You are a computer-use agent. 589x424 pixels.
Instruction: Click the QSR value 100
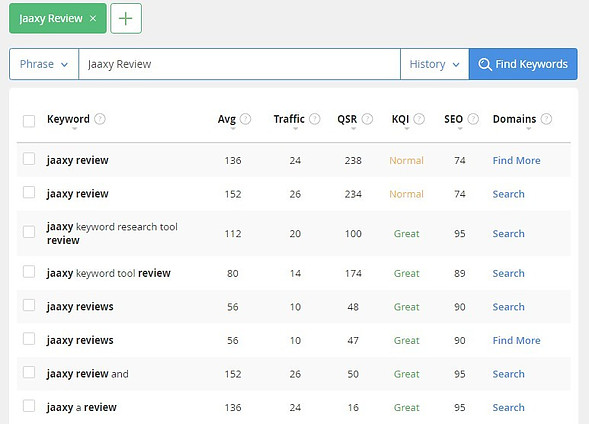[353, 234]
